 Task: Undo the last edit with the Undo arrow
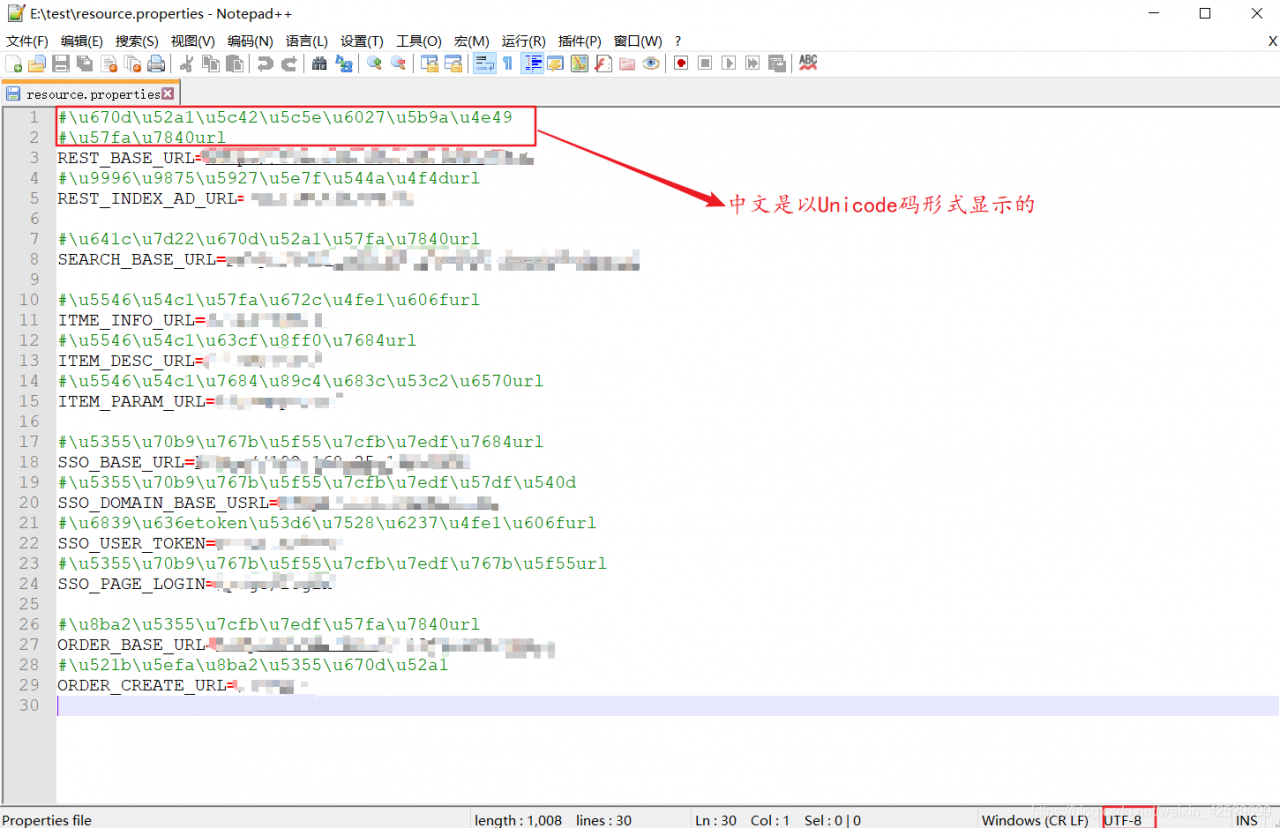coord(265,64)
